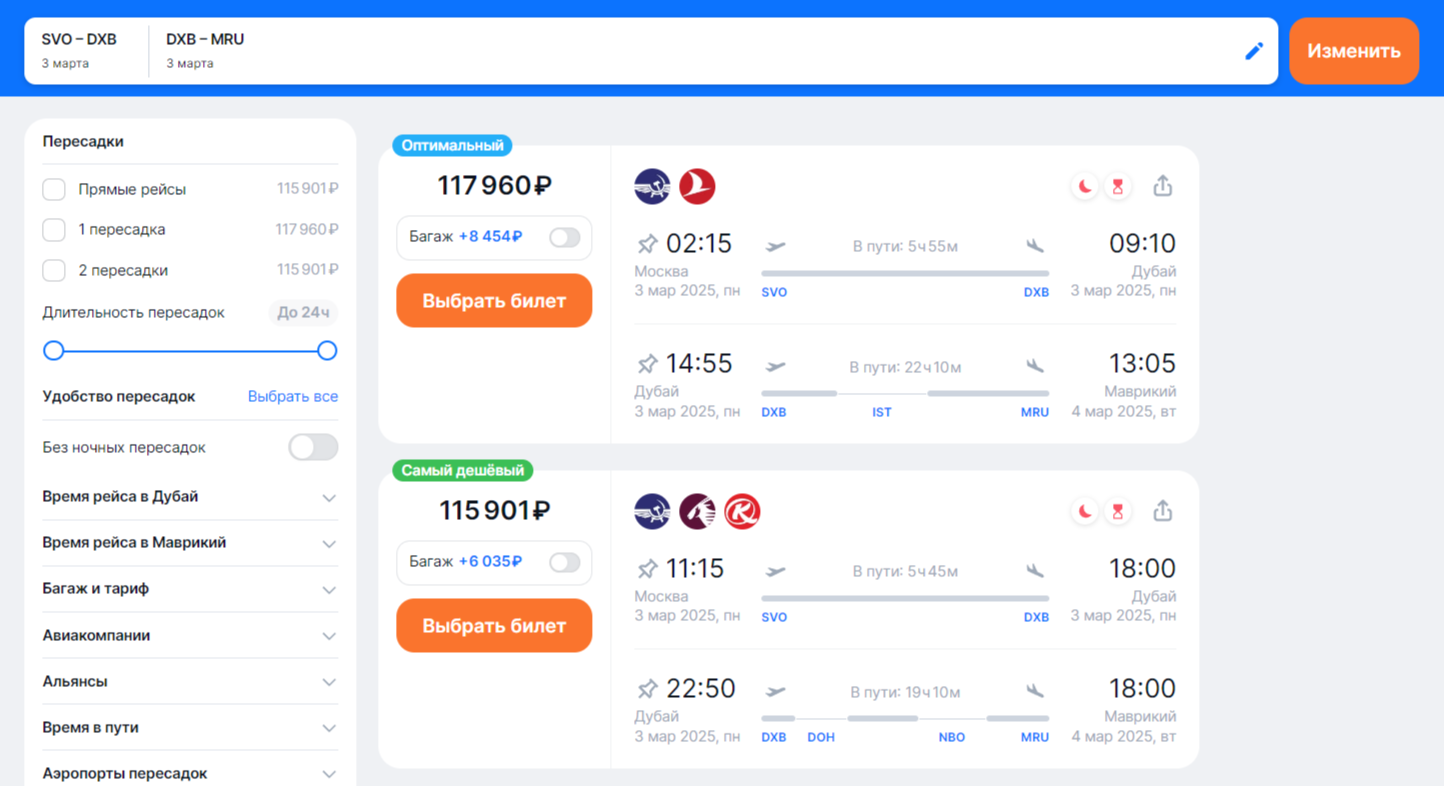Expand the Багаж и тариф section
Screen dimensions: 1444x786
(x=190, y=589)
